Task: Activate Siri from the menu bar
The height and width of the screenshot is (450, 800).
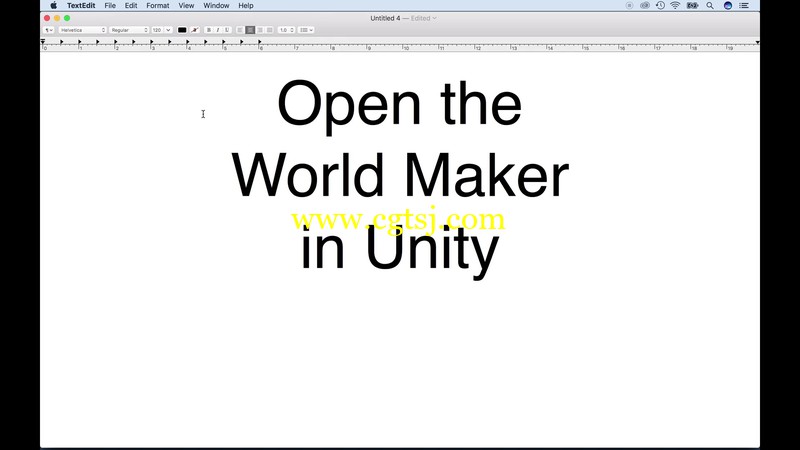Action: click(728, 6)
